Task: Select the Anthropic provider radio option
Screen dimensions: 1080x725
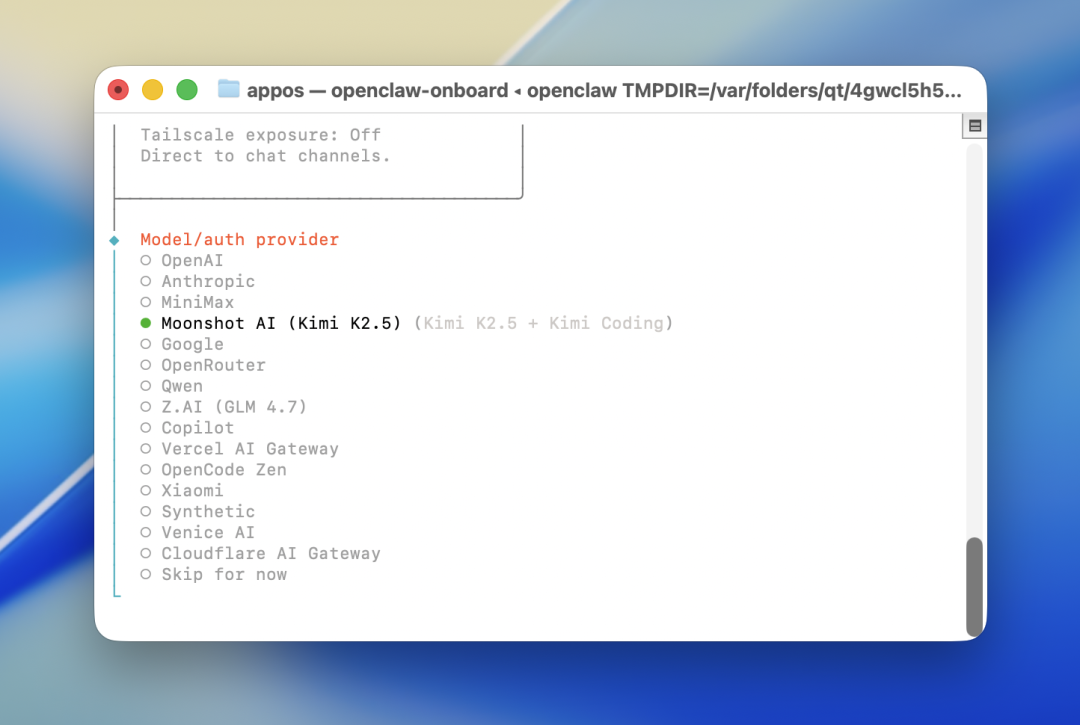Action: [x=207, y=282]
